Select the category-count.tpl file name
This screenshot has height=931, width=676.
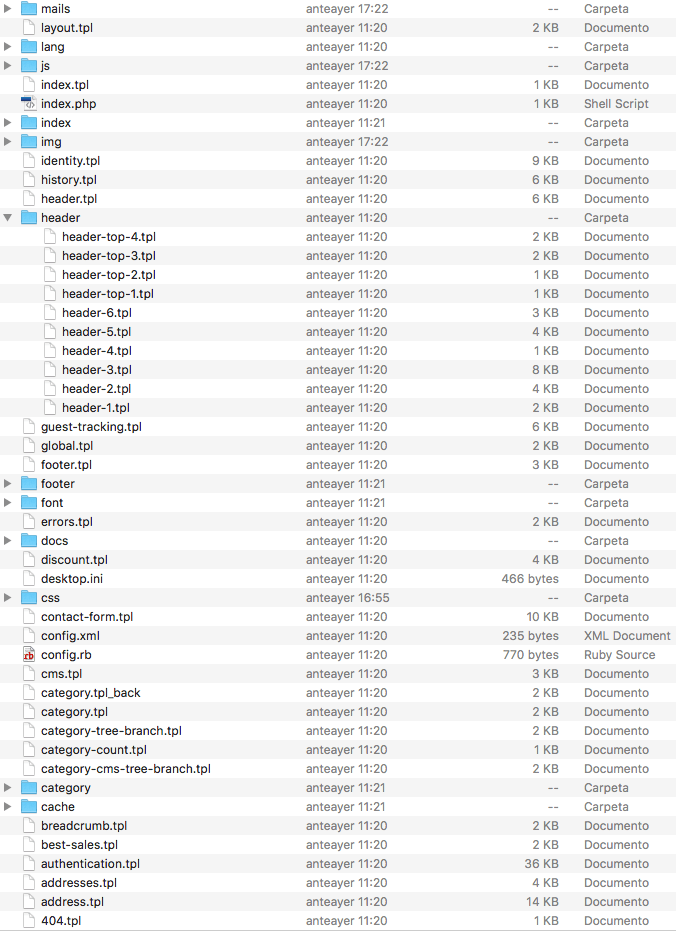[x=94, y=750]
